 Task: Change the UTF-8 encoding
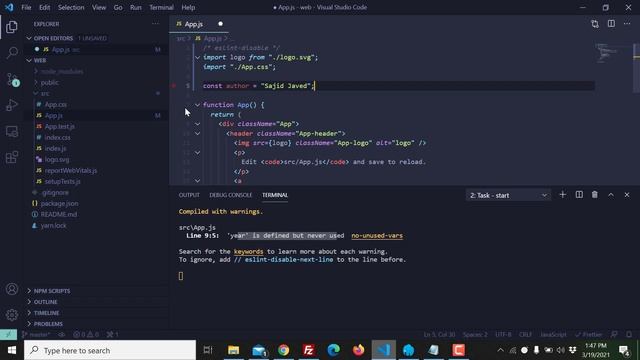(503, 334)
